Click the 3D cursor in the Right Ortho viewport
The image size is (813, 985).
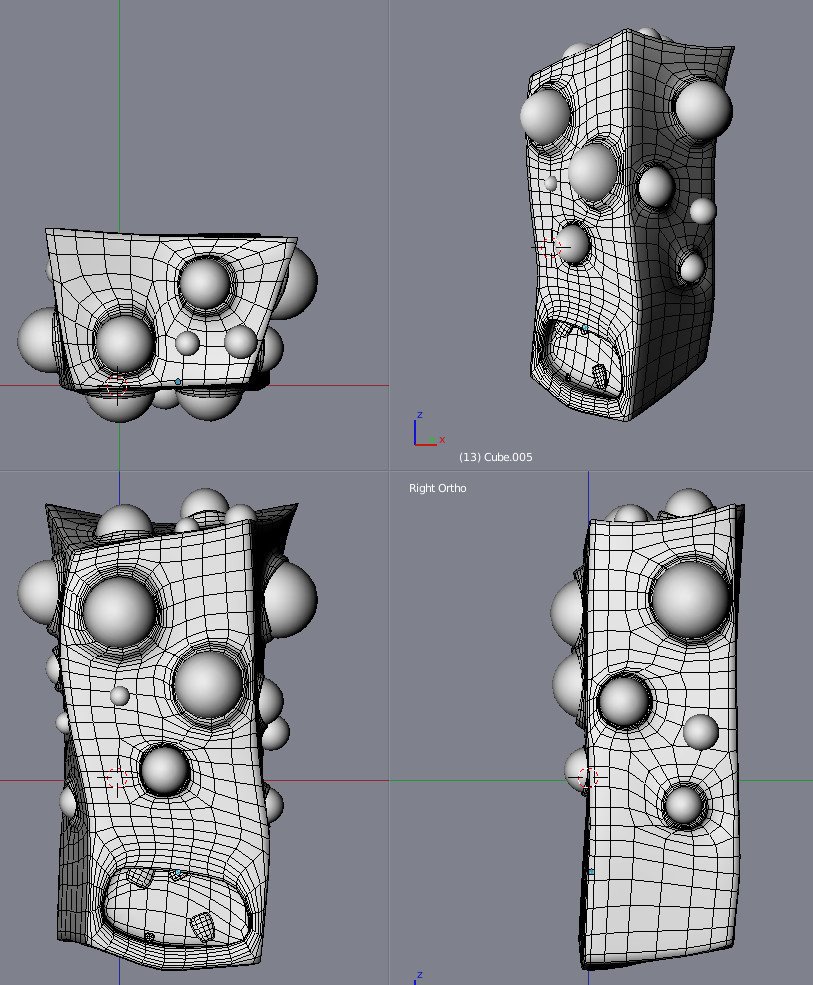tap(587, 778)
